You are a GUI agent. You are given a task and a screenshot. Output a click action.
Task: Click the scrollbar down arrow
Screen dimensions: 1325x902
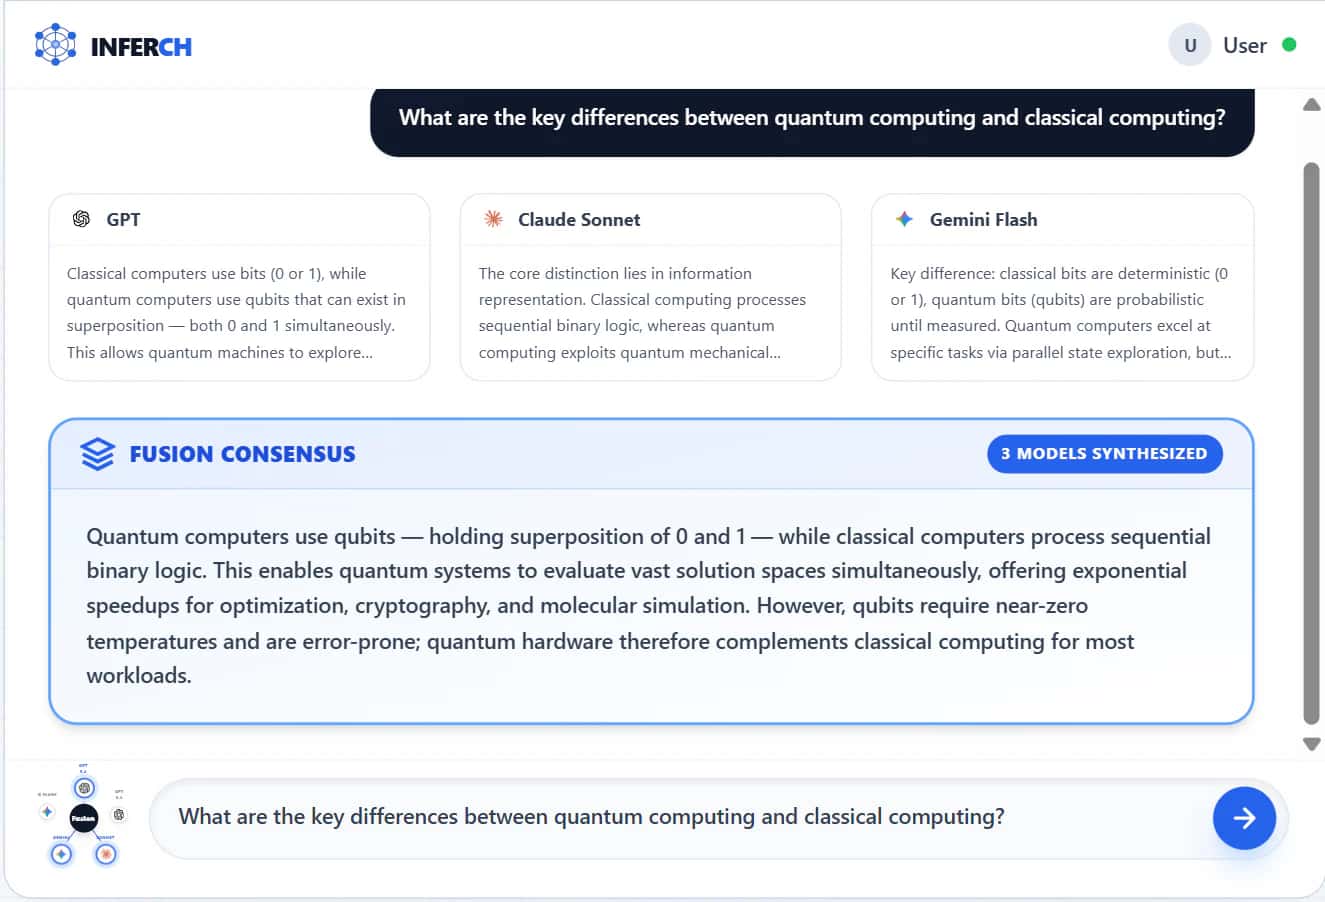(x=1312, y=744)
